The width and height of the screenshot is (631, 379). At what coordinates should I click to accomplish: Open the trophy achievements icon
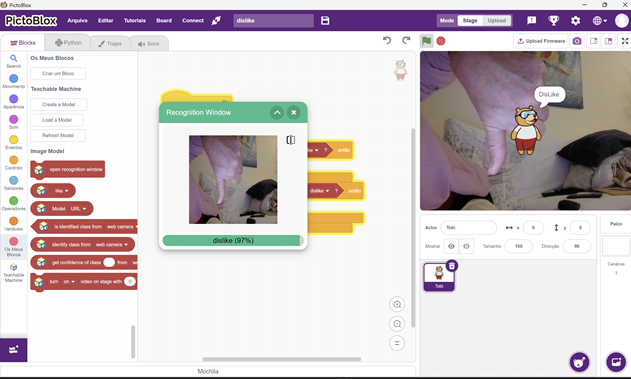coord(554,21)
